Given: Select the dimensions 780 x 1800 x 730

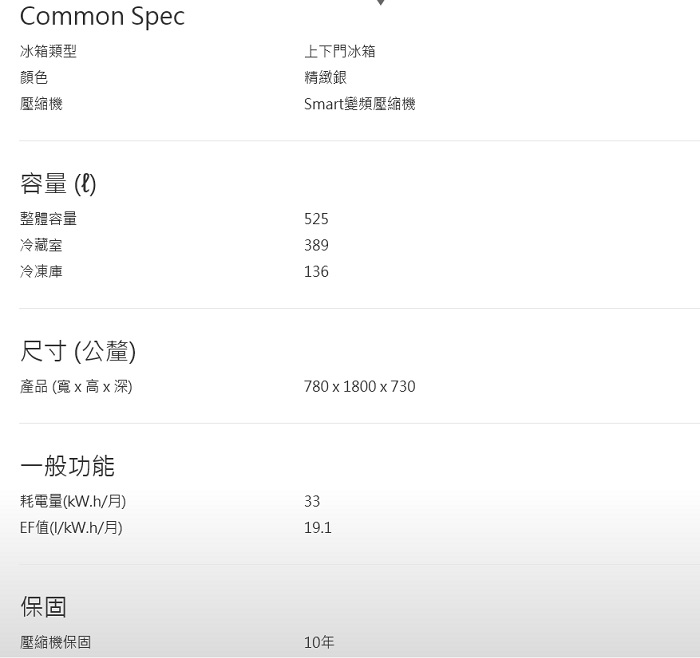Looking at the screenshot, I should point(360,386).
